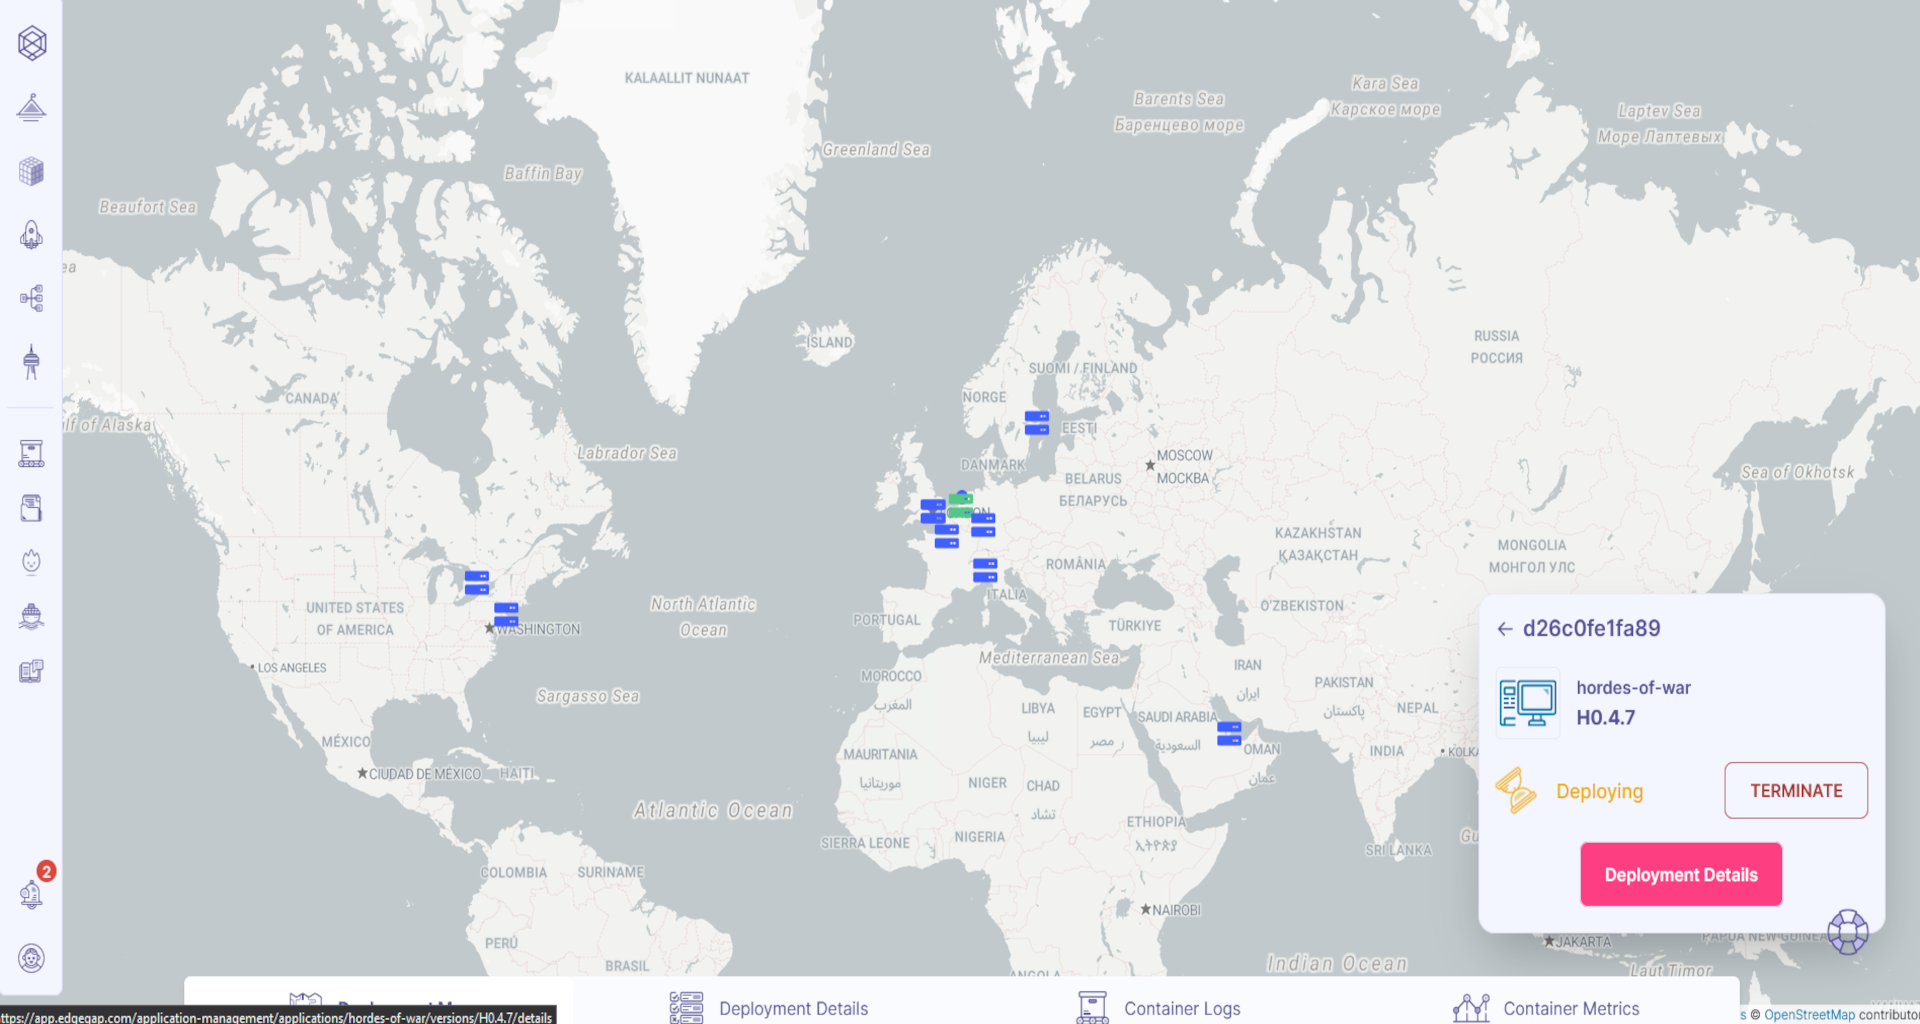
Task: Select the lighthouse sidebar icon
Action: coord(31,108)
